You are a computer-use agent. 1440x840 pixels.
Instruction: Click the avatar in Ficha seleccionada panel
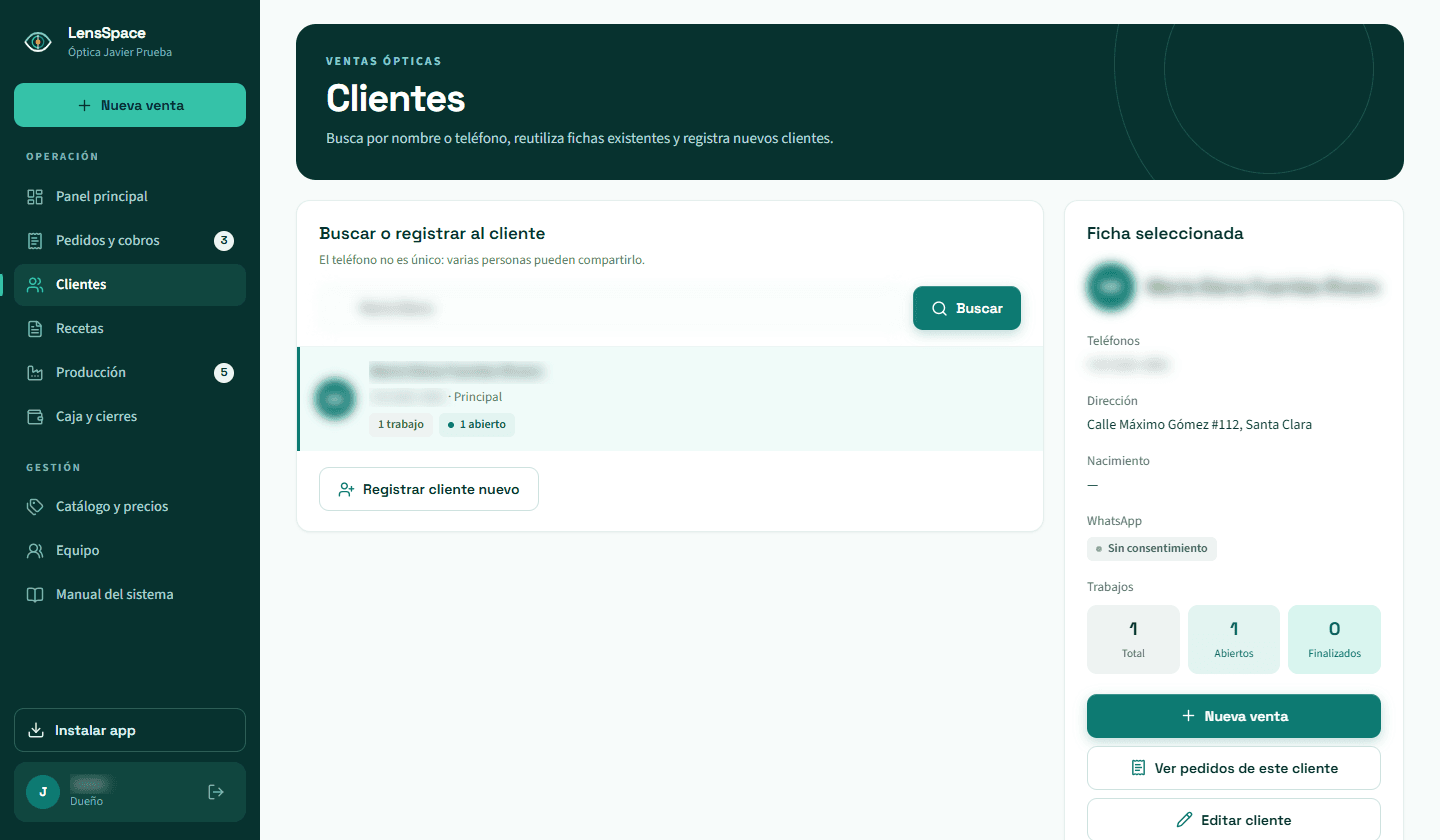[x=1110, y=287]
